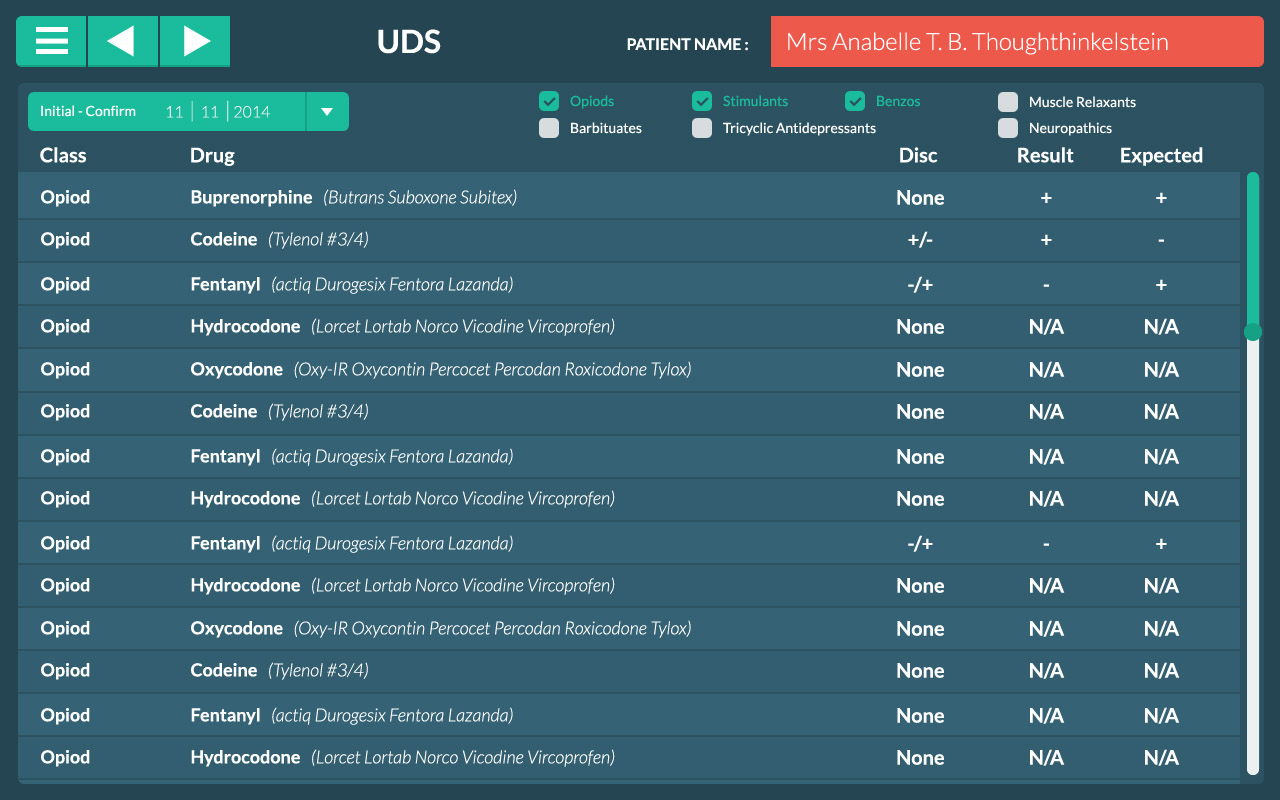Screen dimensions: 1280x800
Task: Click the year 2014 date field
Action: [252, 112]
